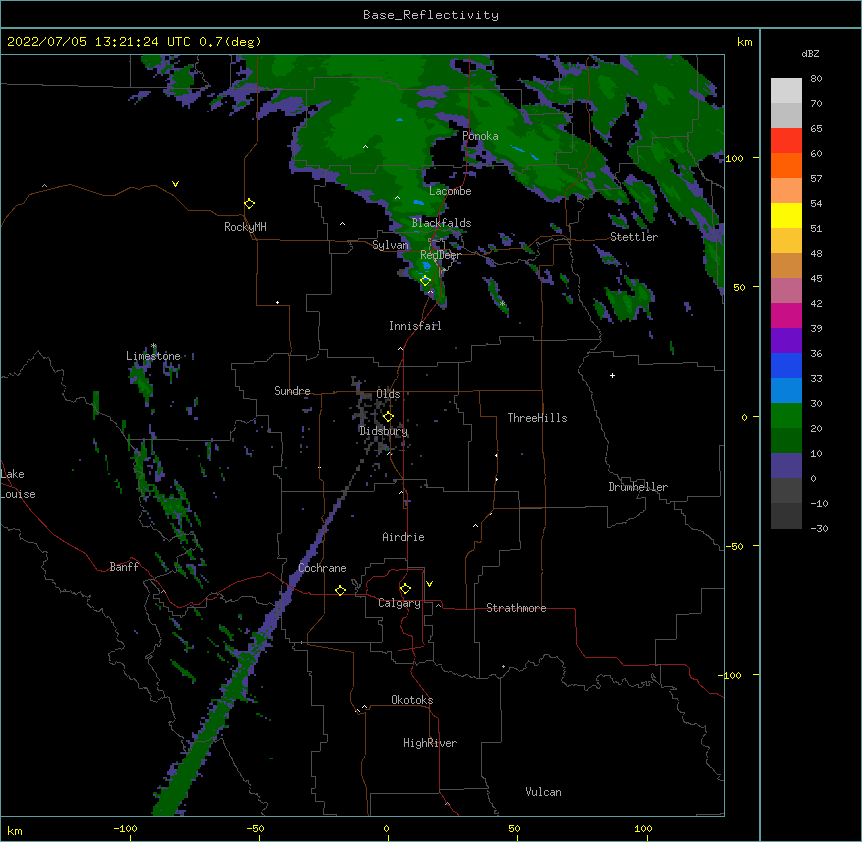The height and width of the screenshot is (842, 862).
Task: Pick the purple 36-39 dBZ legend swatch
Action: click(x=786, y=341)
